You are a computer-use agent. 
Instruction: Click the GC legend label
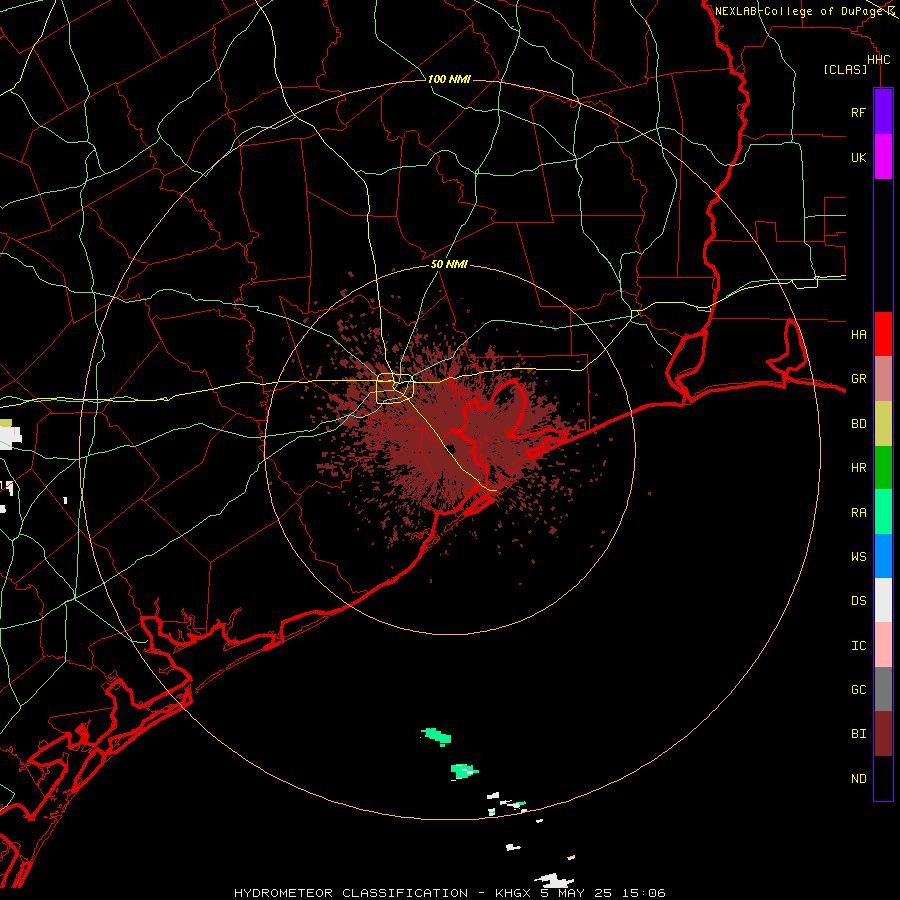pyautogui.click(x=858, y=690)
